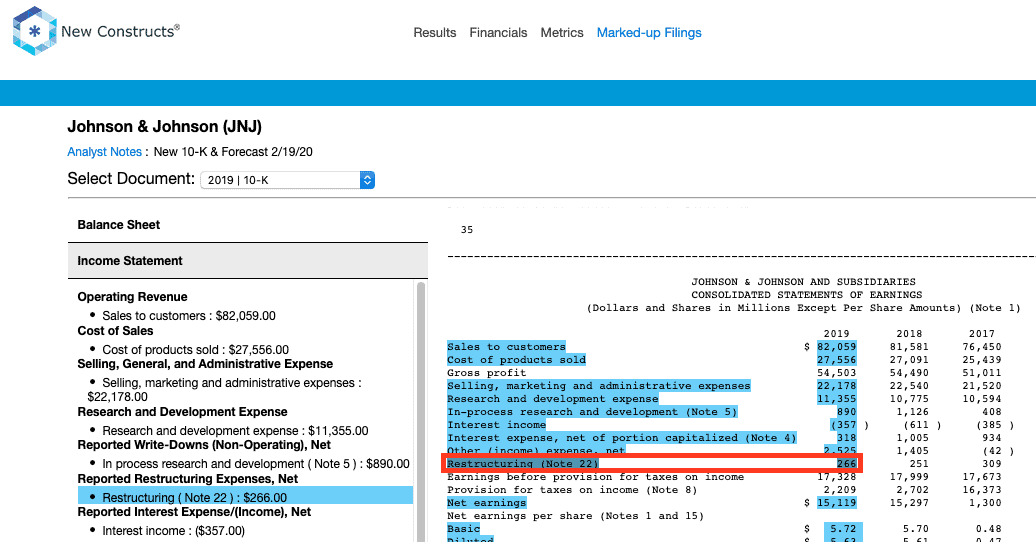Click highlighted Interest income line in filing
The image size is (1036, 542).
(496, 424)
